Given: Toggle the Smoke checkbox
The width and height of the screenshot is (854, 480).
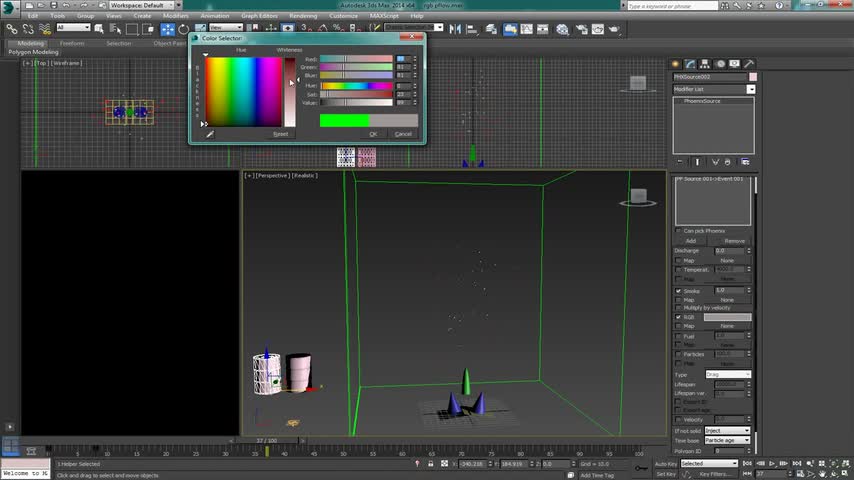Looking at the screenshot, I should coord(678,291).
